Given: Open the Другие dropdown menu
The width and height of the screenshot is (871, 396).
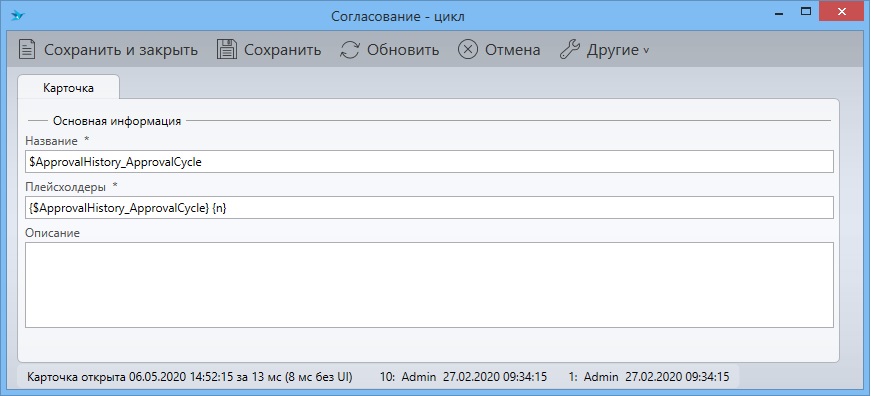Looking at the screenshot, I should [x=604, y=50].
